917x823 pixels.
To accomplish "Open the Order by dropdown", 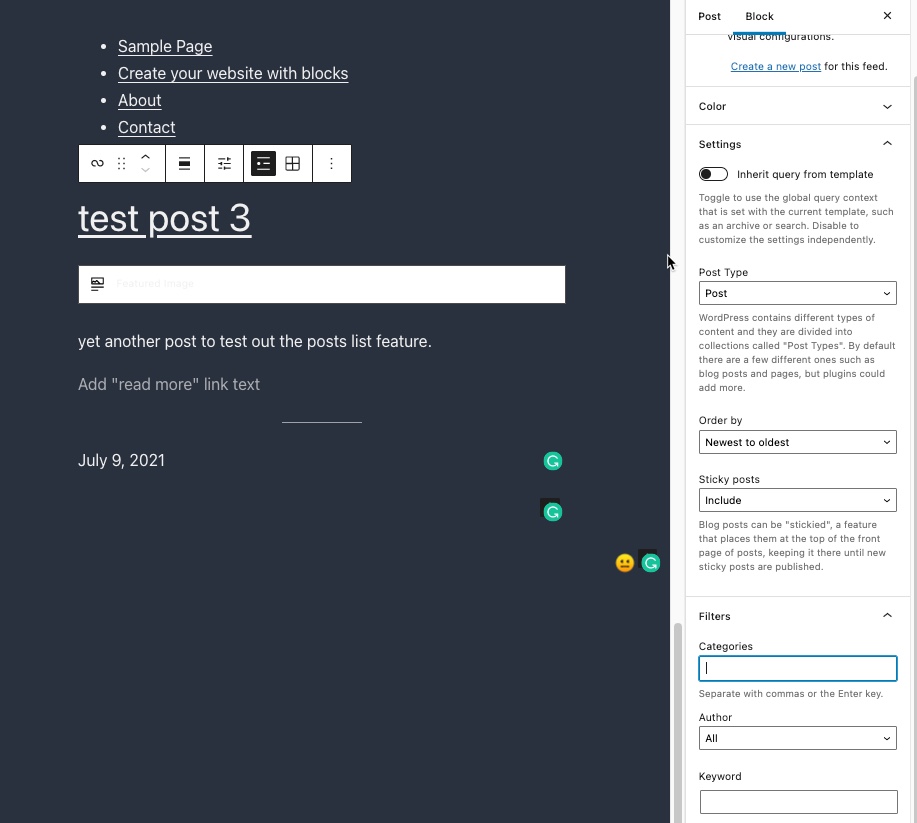I will pos(797,442).
